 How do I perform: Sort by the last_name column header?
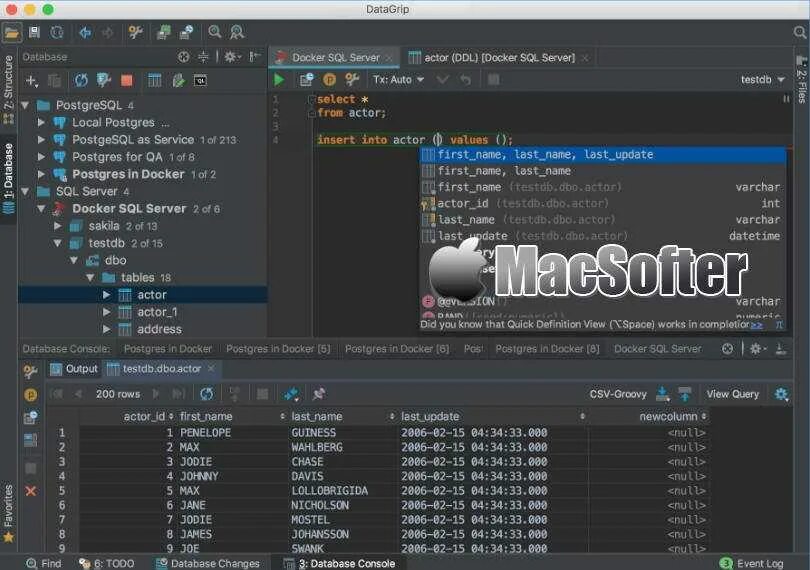click(x=343, y=417)
